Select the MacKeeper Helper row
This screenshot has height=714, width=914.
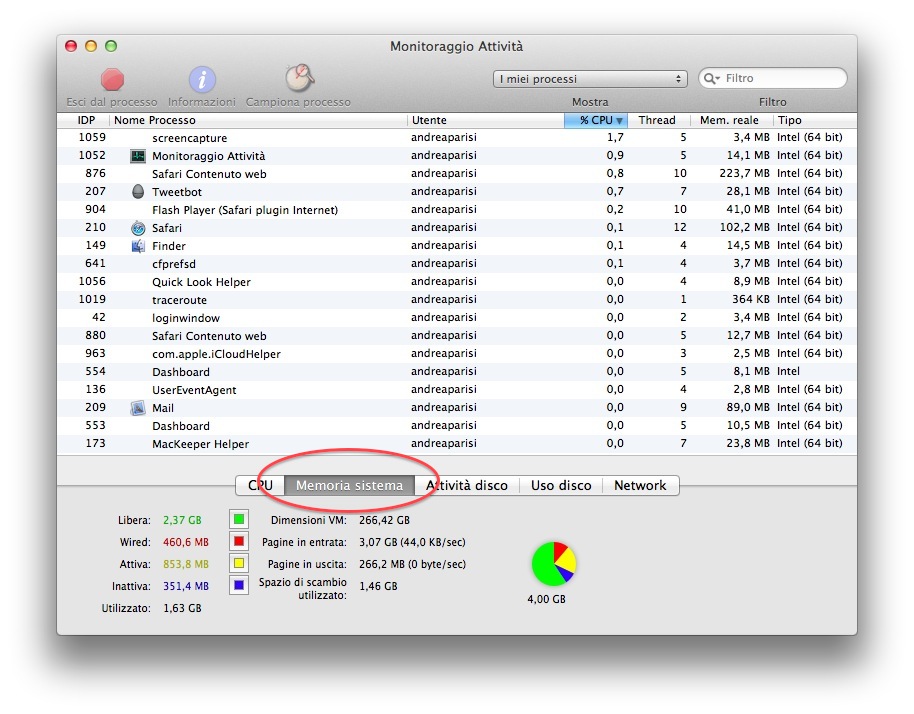(457, 444)
